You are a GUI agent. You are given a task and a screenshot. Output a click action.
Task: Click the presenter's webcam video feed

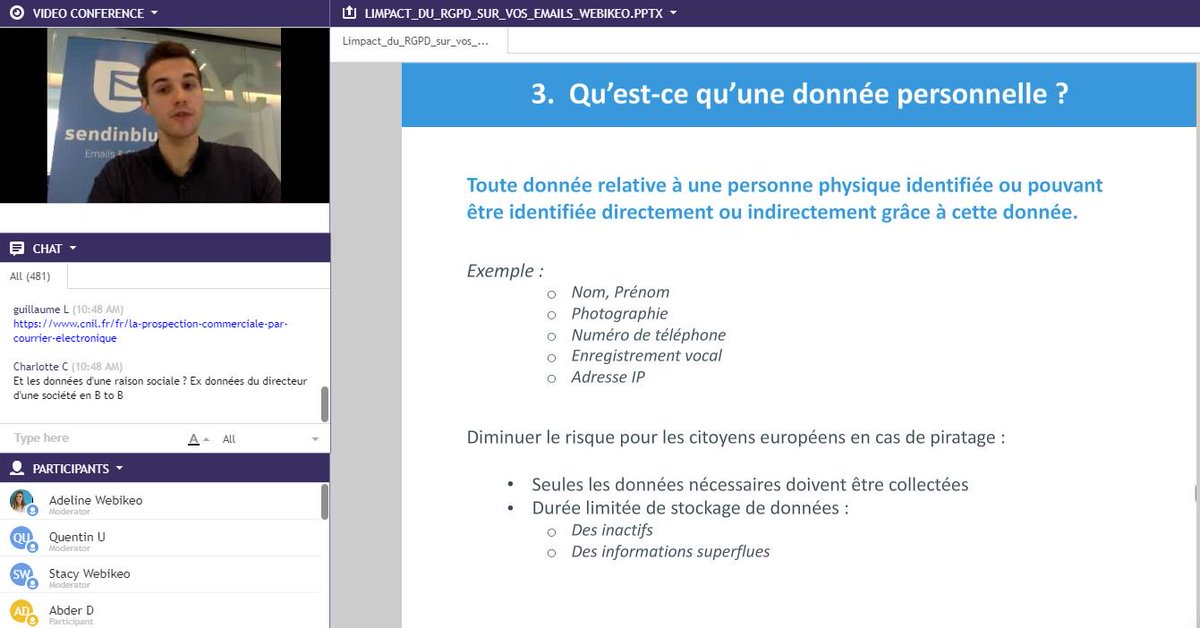[x=164, y=115]
